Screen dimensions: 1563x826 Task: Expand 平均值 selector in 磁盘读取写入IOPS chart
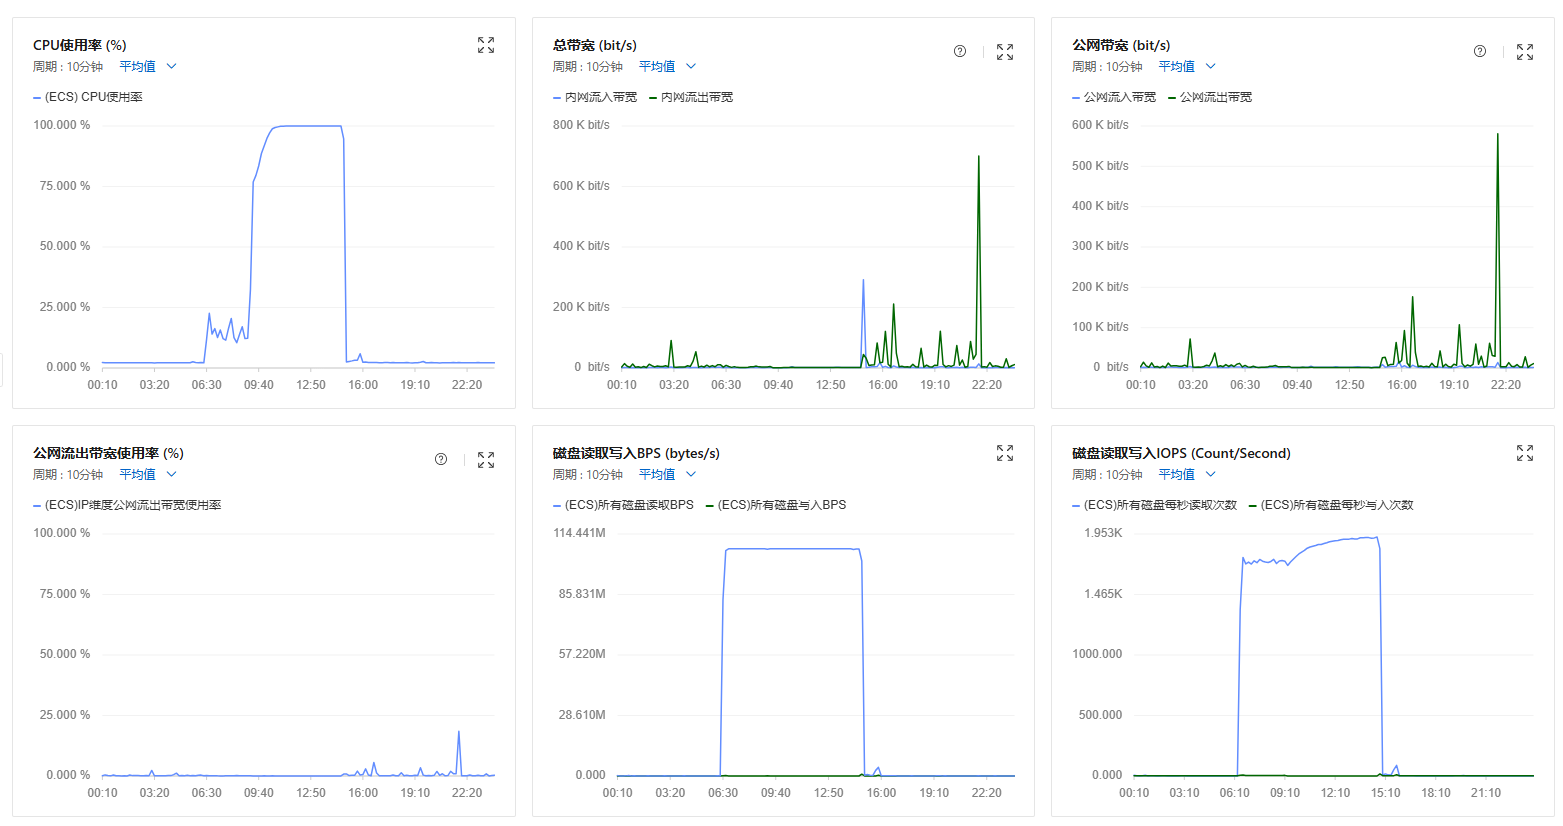coord(1186,474)
